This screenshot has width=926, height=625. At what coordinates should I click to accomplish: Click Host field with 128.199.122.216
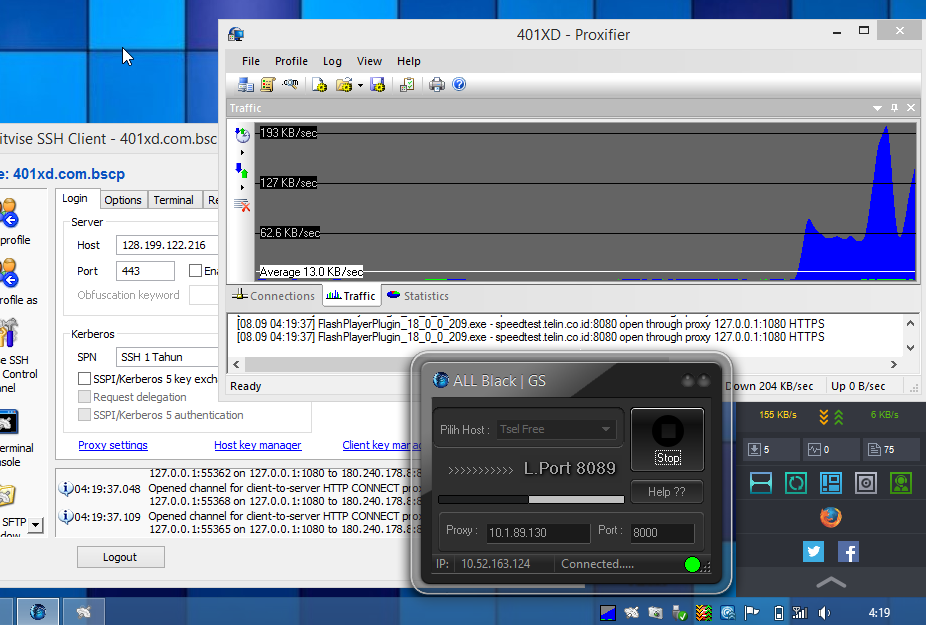[167, 245]
